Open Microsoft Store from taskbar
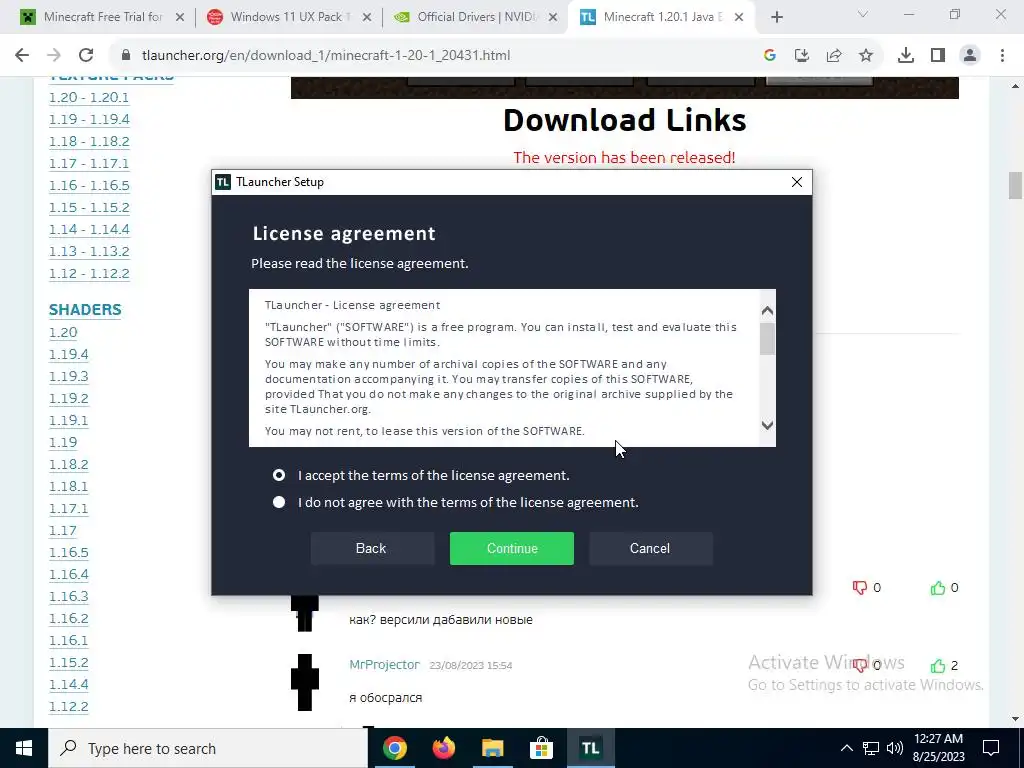 (541, 748)
